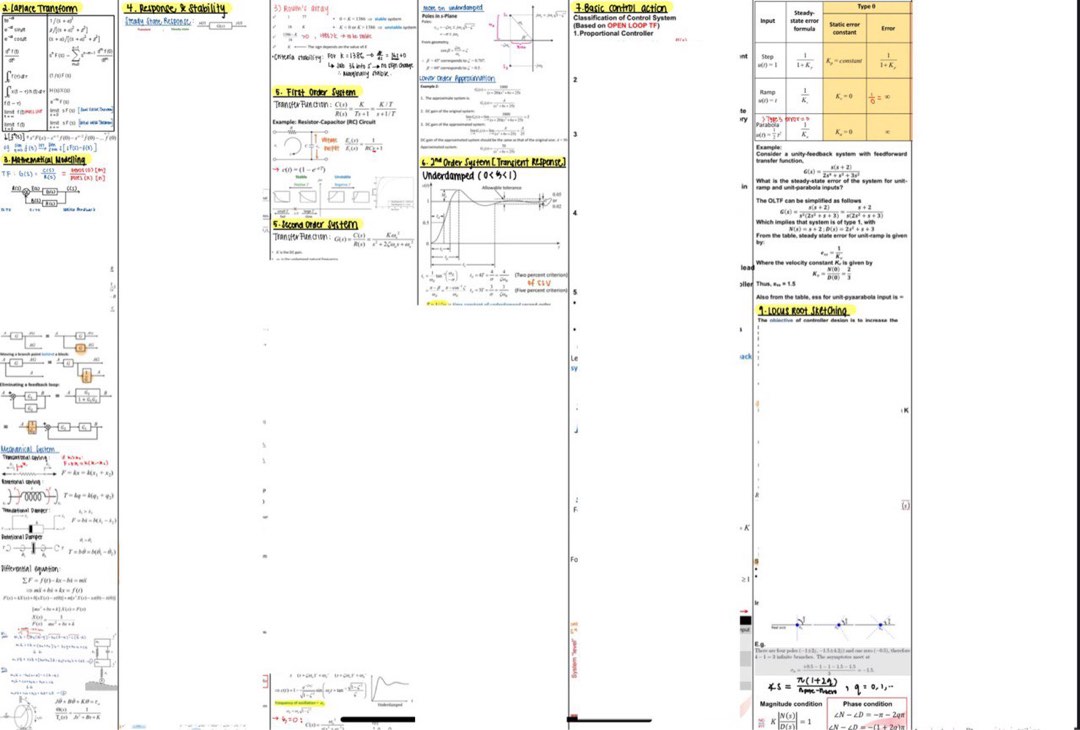Screen dimensions: 1080x730
Task: Select the Magnitude condition red box
Action: [790, 706]
